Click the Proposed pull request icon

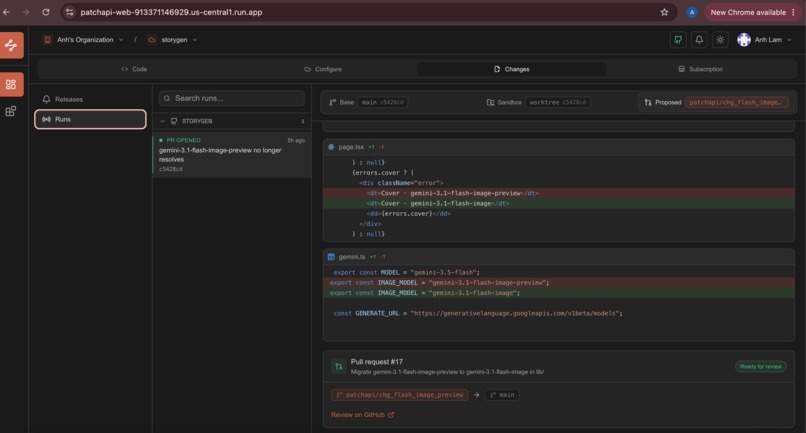click(648, 102)
